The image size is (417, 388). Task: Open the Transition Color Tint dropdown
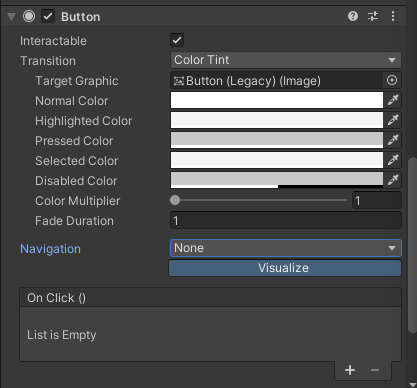(x=286, y=60)
